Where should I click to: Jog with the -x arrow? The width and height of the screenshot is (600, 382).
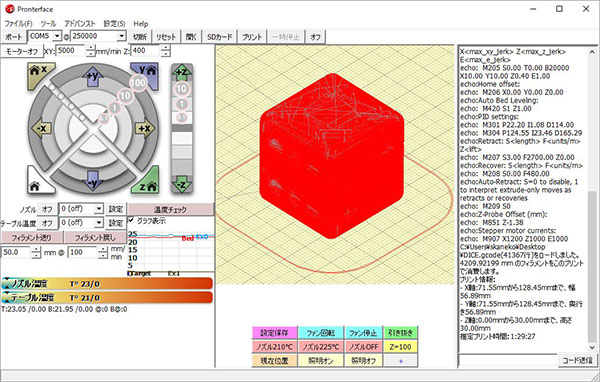41,128
